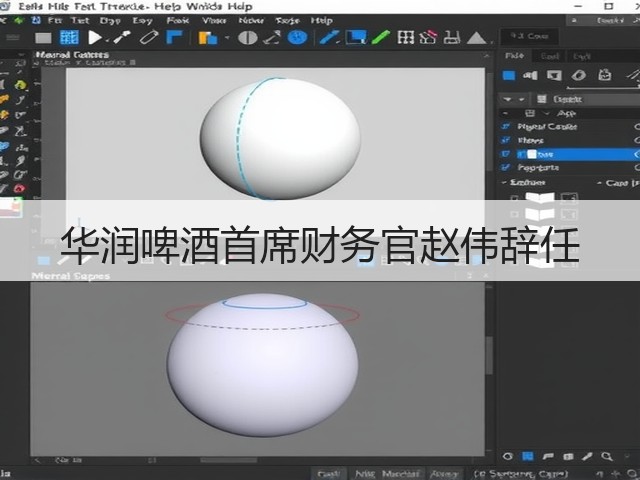Click the red and white house-shaped icon

[x=428, y=38]
